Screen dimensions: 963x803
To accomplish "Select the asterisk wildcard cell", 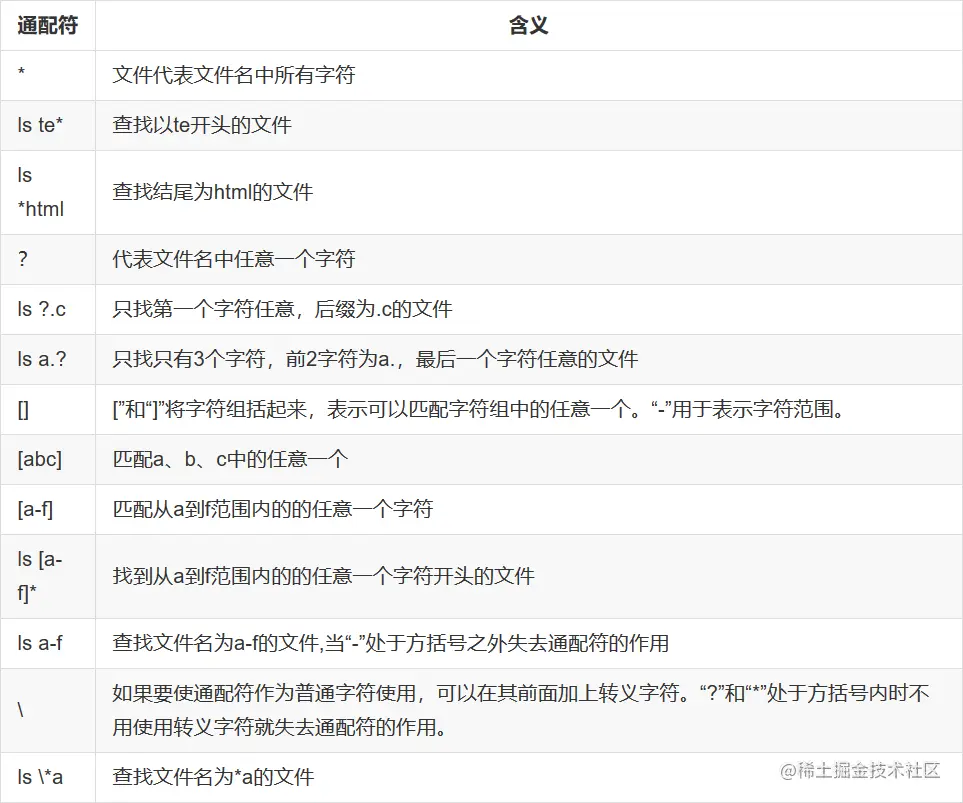I will click(48, 75).
